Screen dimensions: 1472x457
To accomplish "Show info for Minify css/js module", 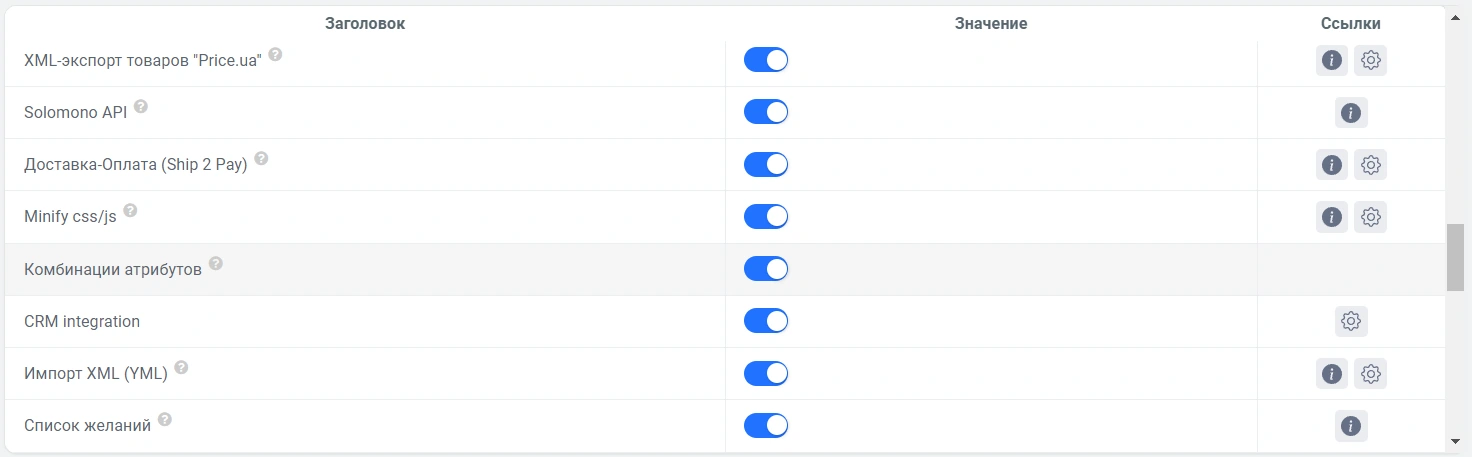I will pyautogui.click(x=1331, y=217).
